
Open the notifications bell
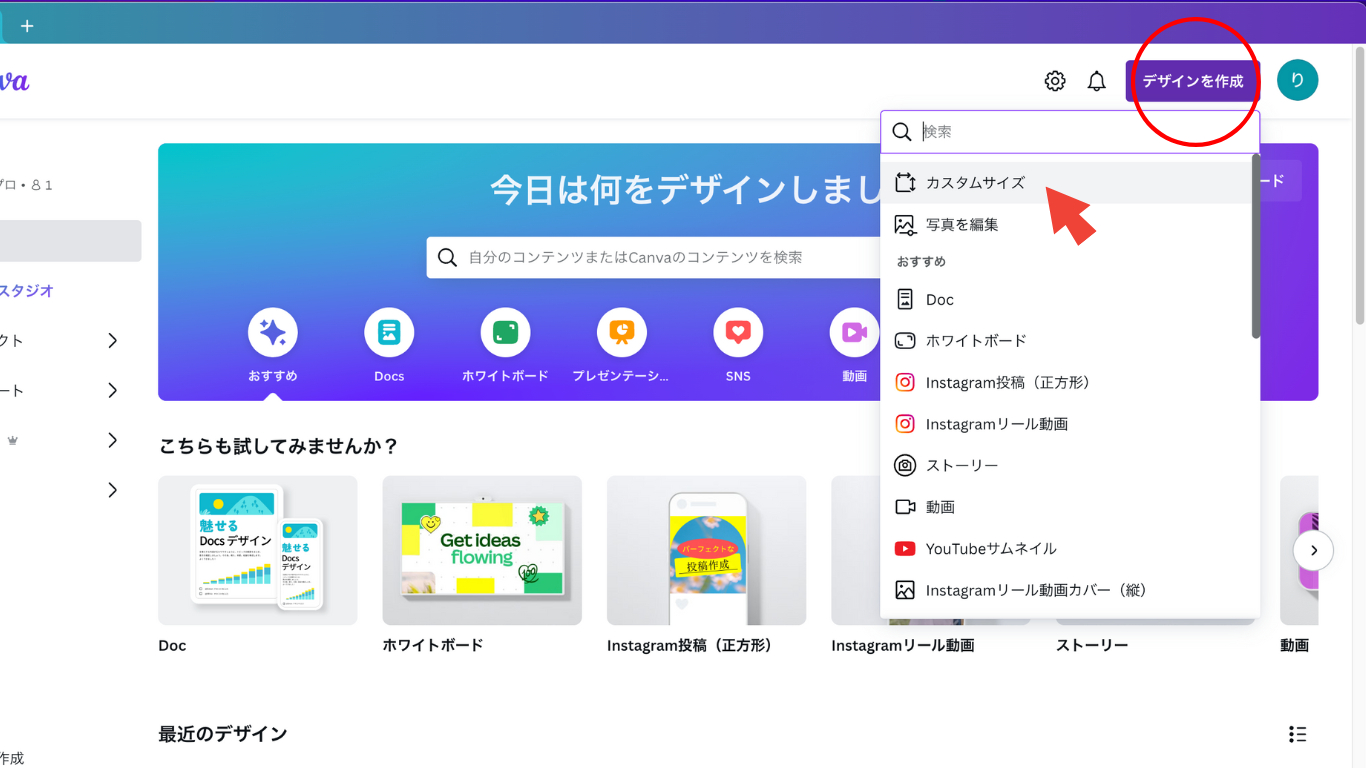[x=1097, y=81]
